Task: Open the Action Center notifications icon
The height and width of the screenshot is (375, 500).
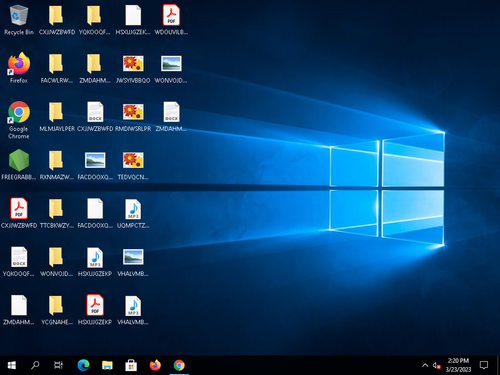Action: point(484,365)
